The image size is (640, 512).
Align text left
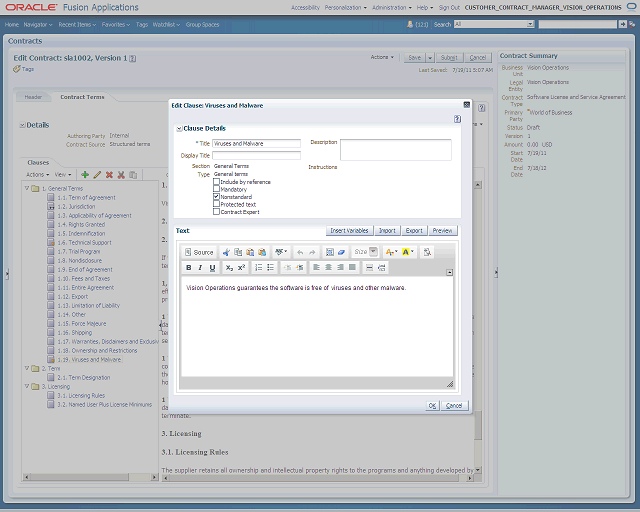click(316, 268)
